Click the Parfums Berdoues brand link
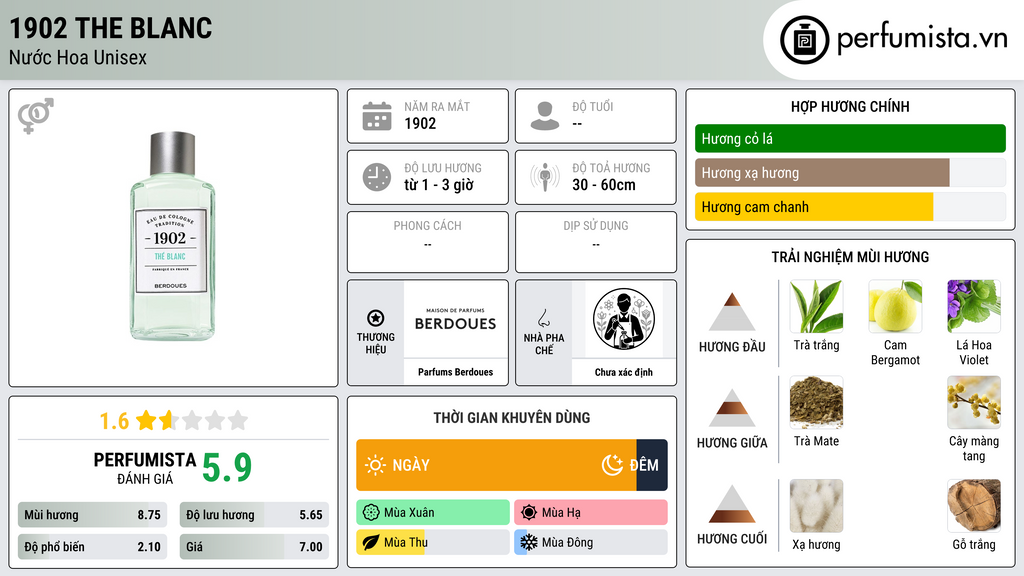1024x576 pixels. [455, 372]
